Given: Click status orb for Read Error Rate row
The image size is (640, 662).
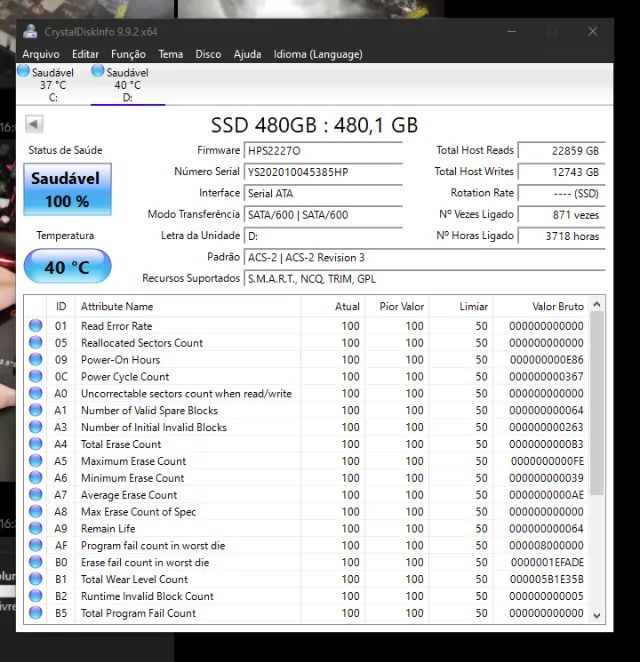Looking at the screenshot, I should 35,326.
